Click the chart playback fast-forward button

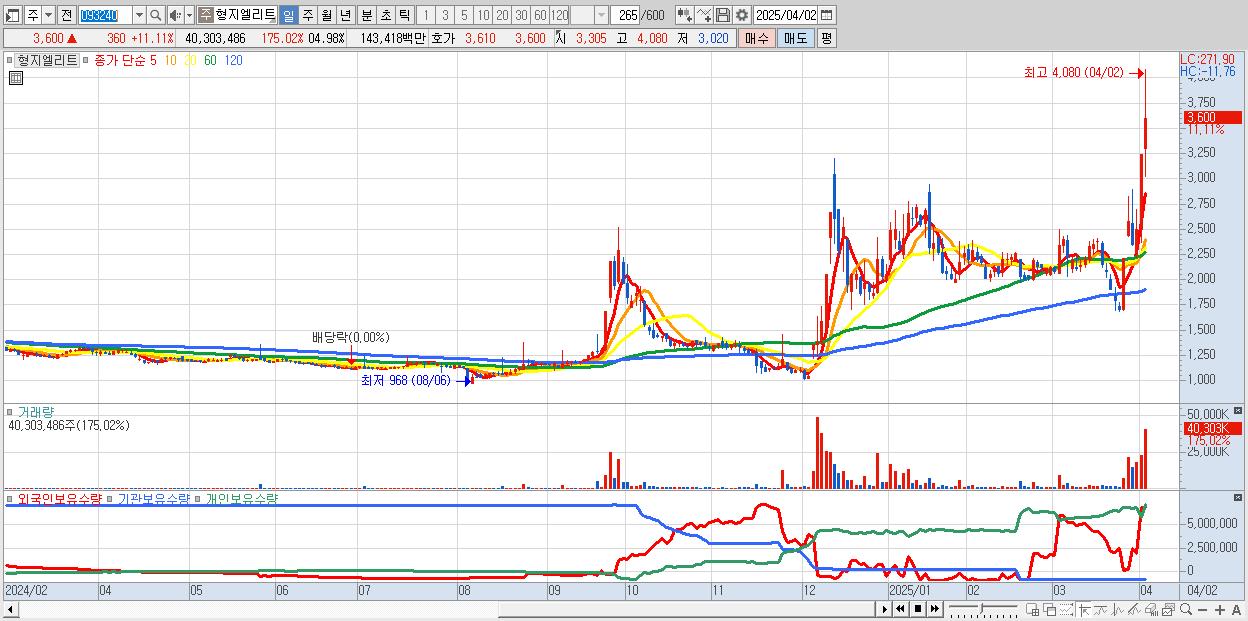pos(934,609)
